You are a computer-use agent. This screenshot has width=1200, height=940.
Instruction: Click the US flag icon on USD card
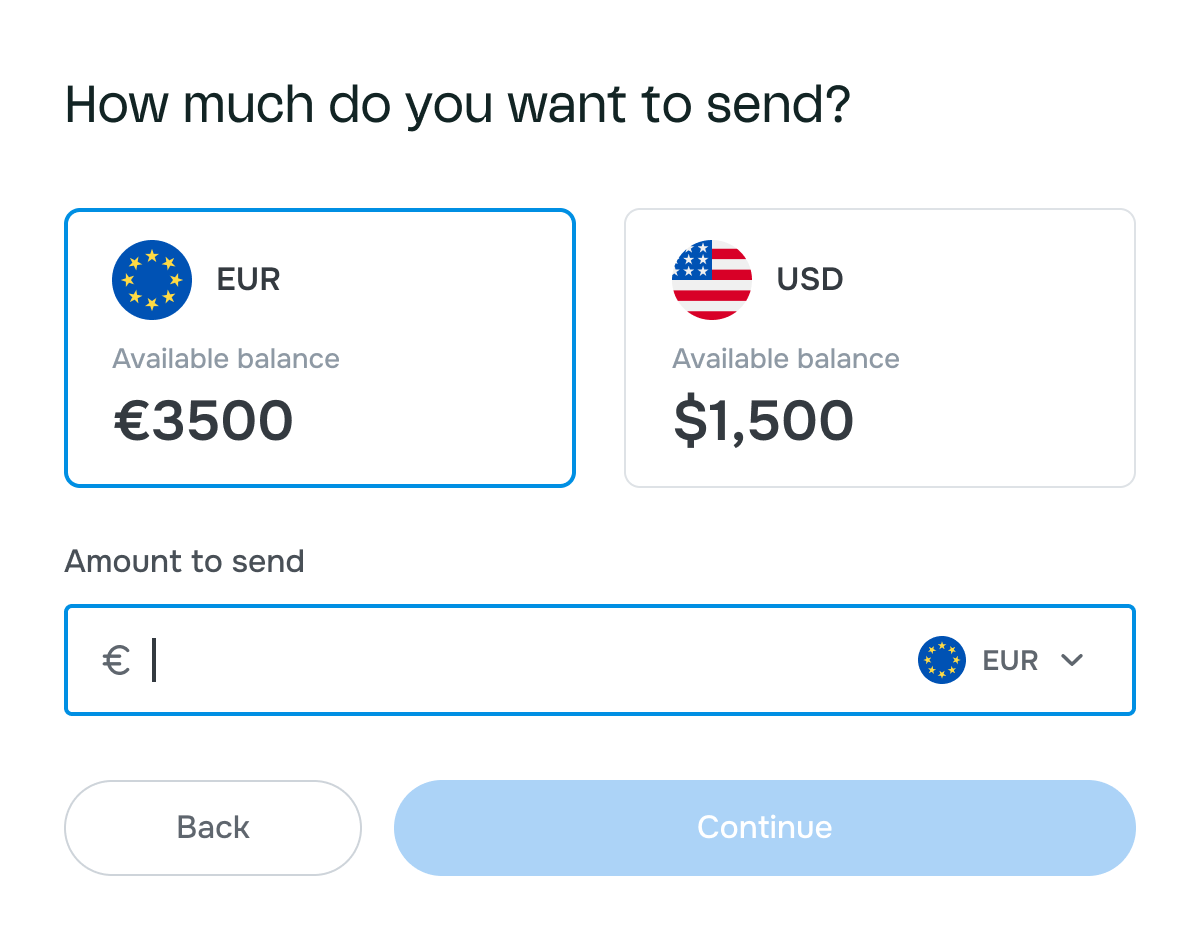[x=712, y=280]
